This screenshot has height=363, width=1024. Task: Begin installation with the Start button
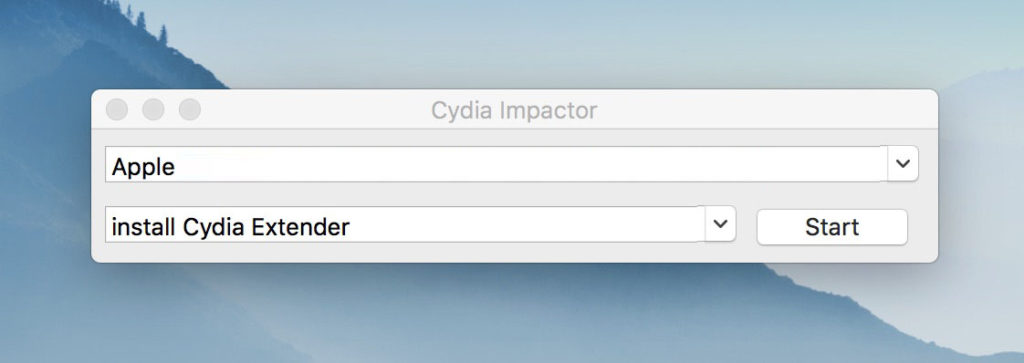click(x=832, y=227)
